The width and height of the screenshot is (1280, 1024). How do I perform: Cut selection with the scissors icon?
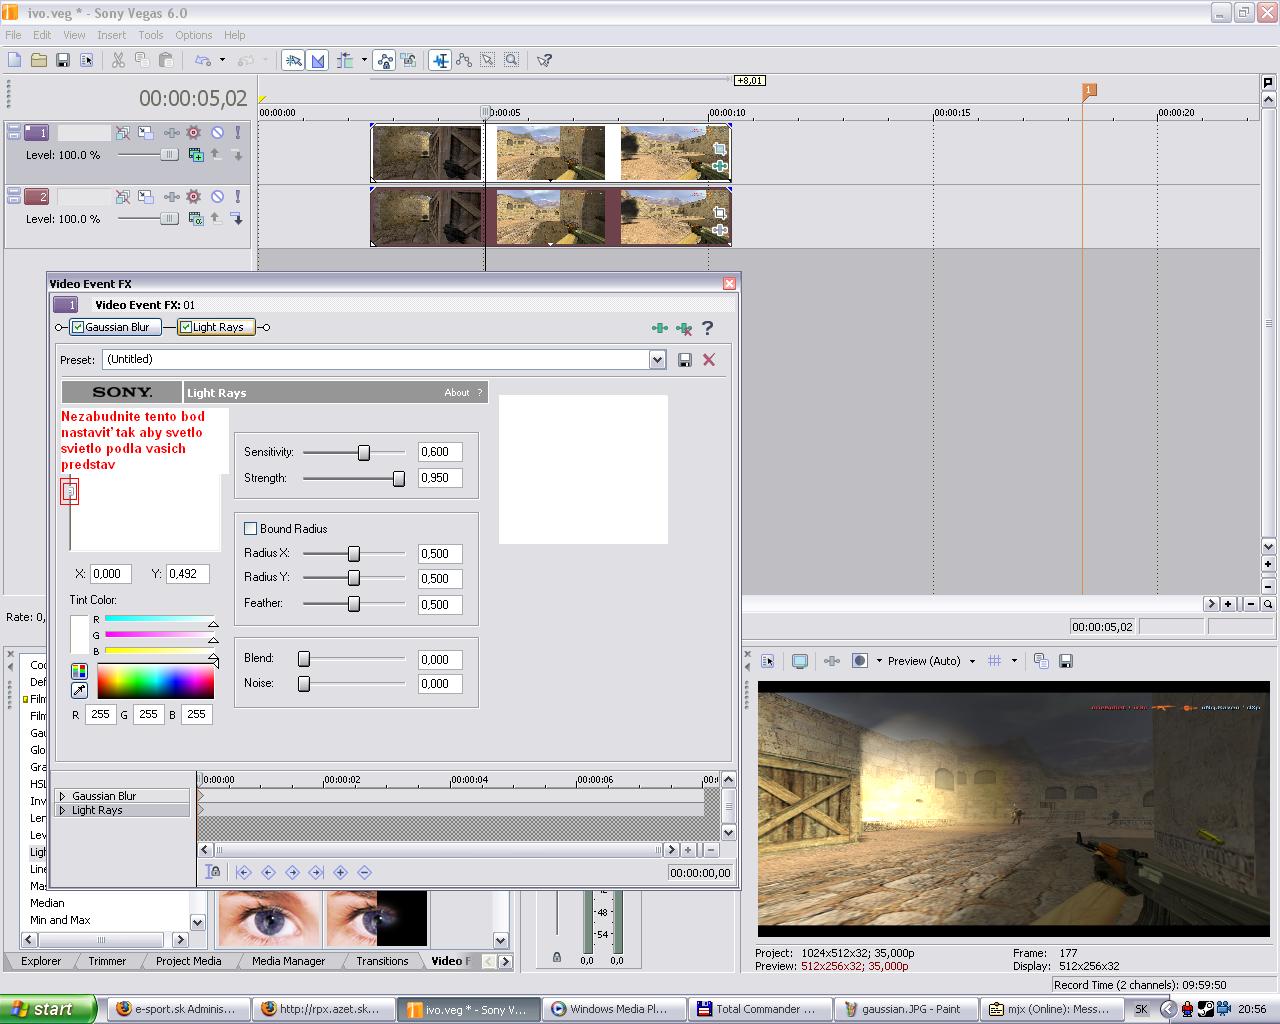pos(118,60)
